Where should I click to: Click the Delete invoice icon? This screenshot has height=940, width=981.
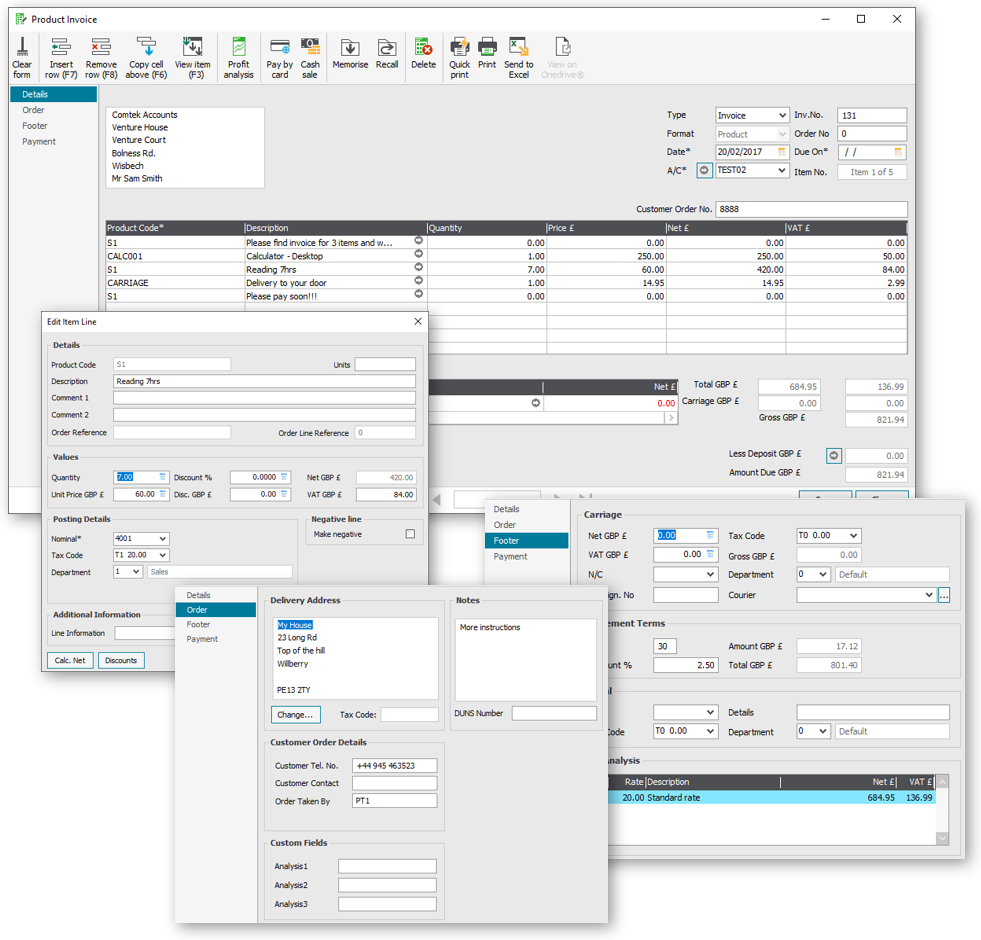pyautogui.click(x=424, y=54)
